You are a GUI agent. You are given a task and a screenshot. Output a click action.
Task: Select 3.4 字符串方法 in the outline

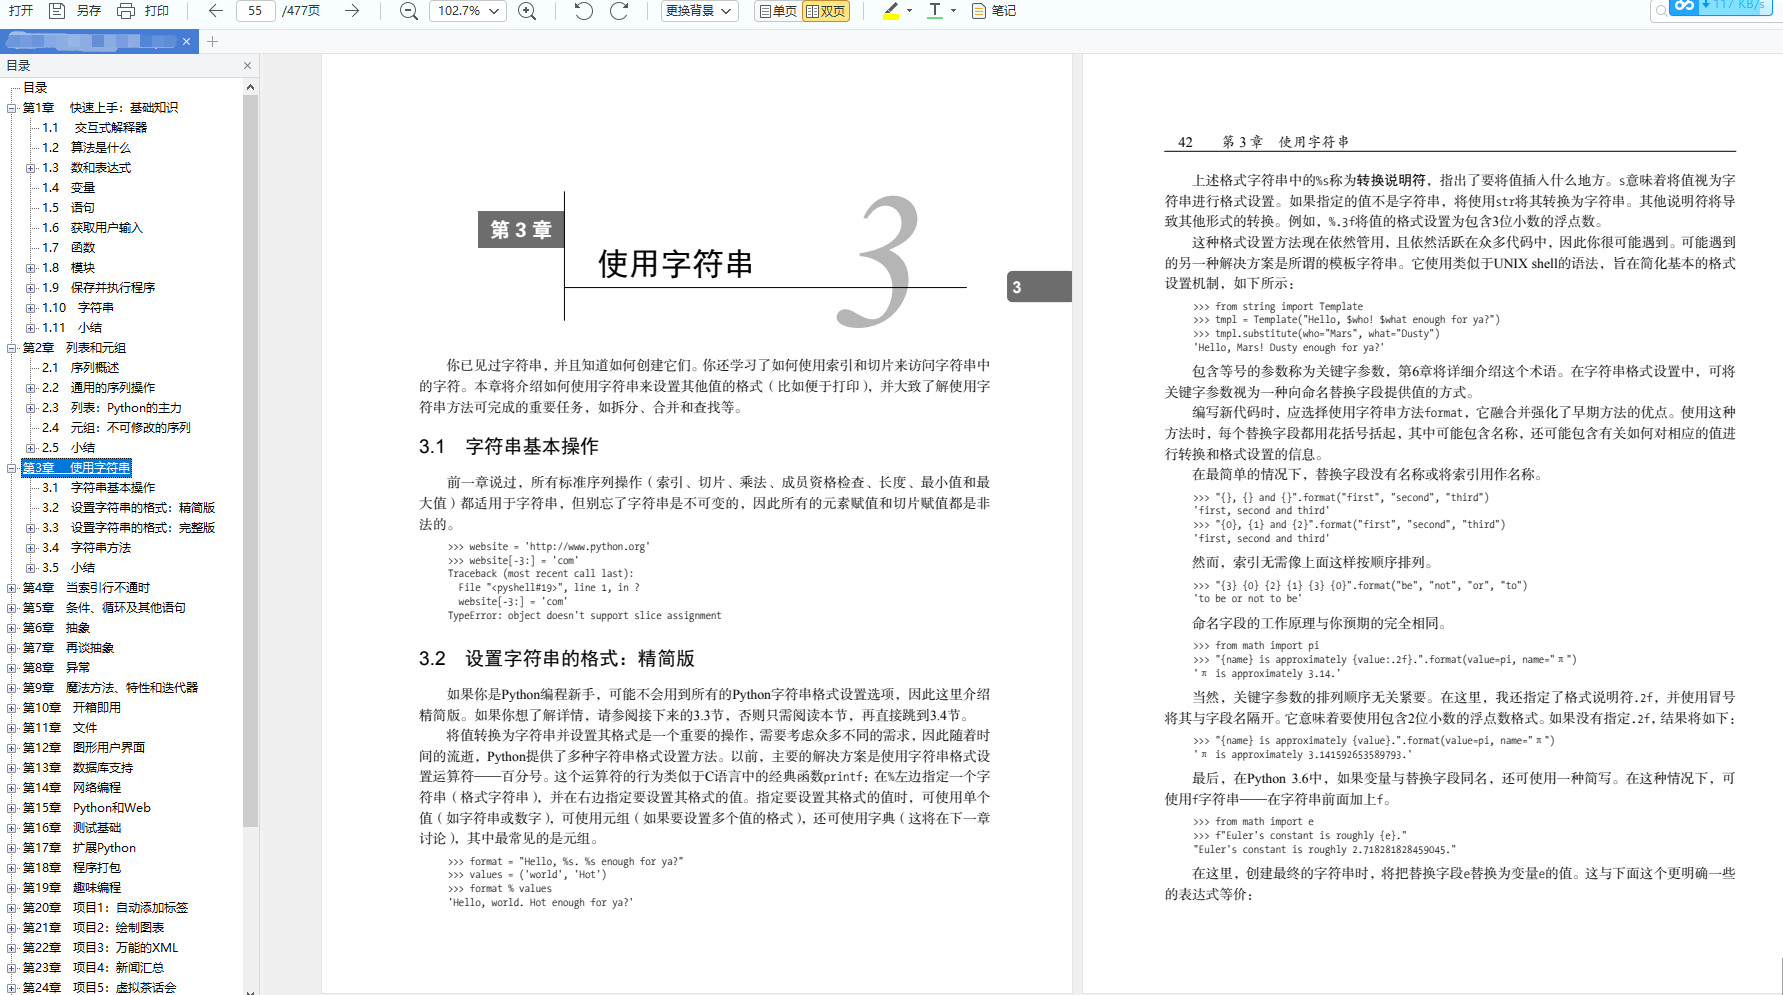click(x=100, y=548)
